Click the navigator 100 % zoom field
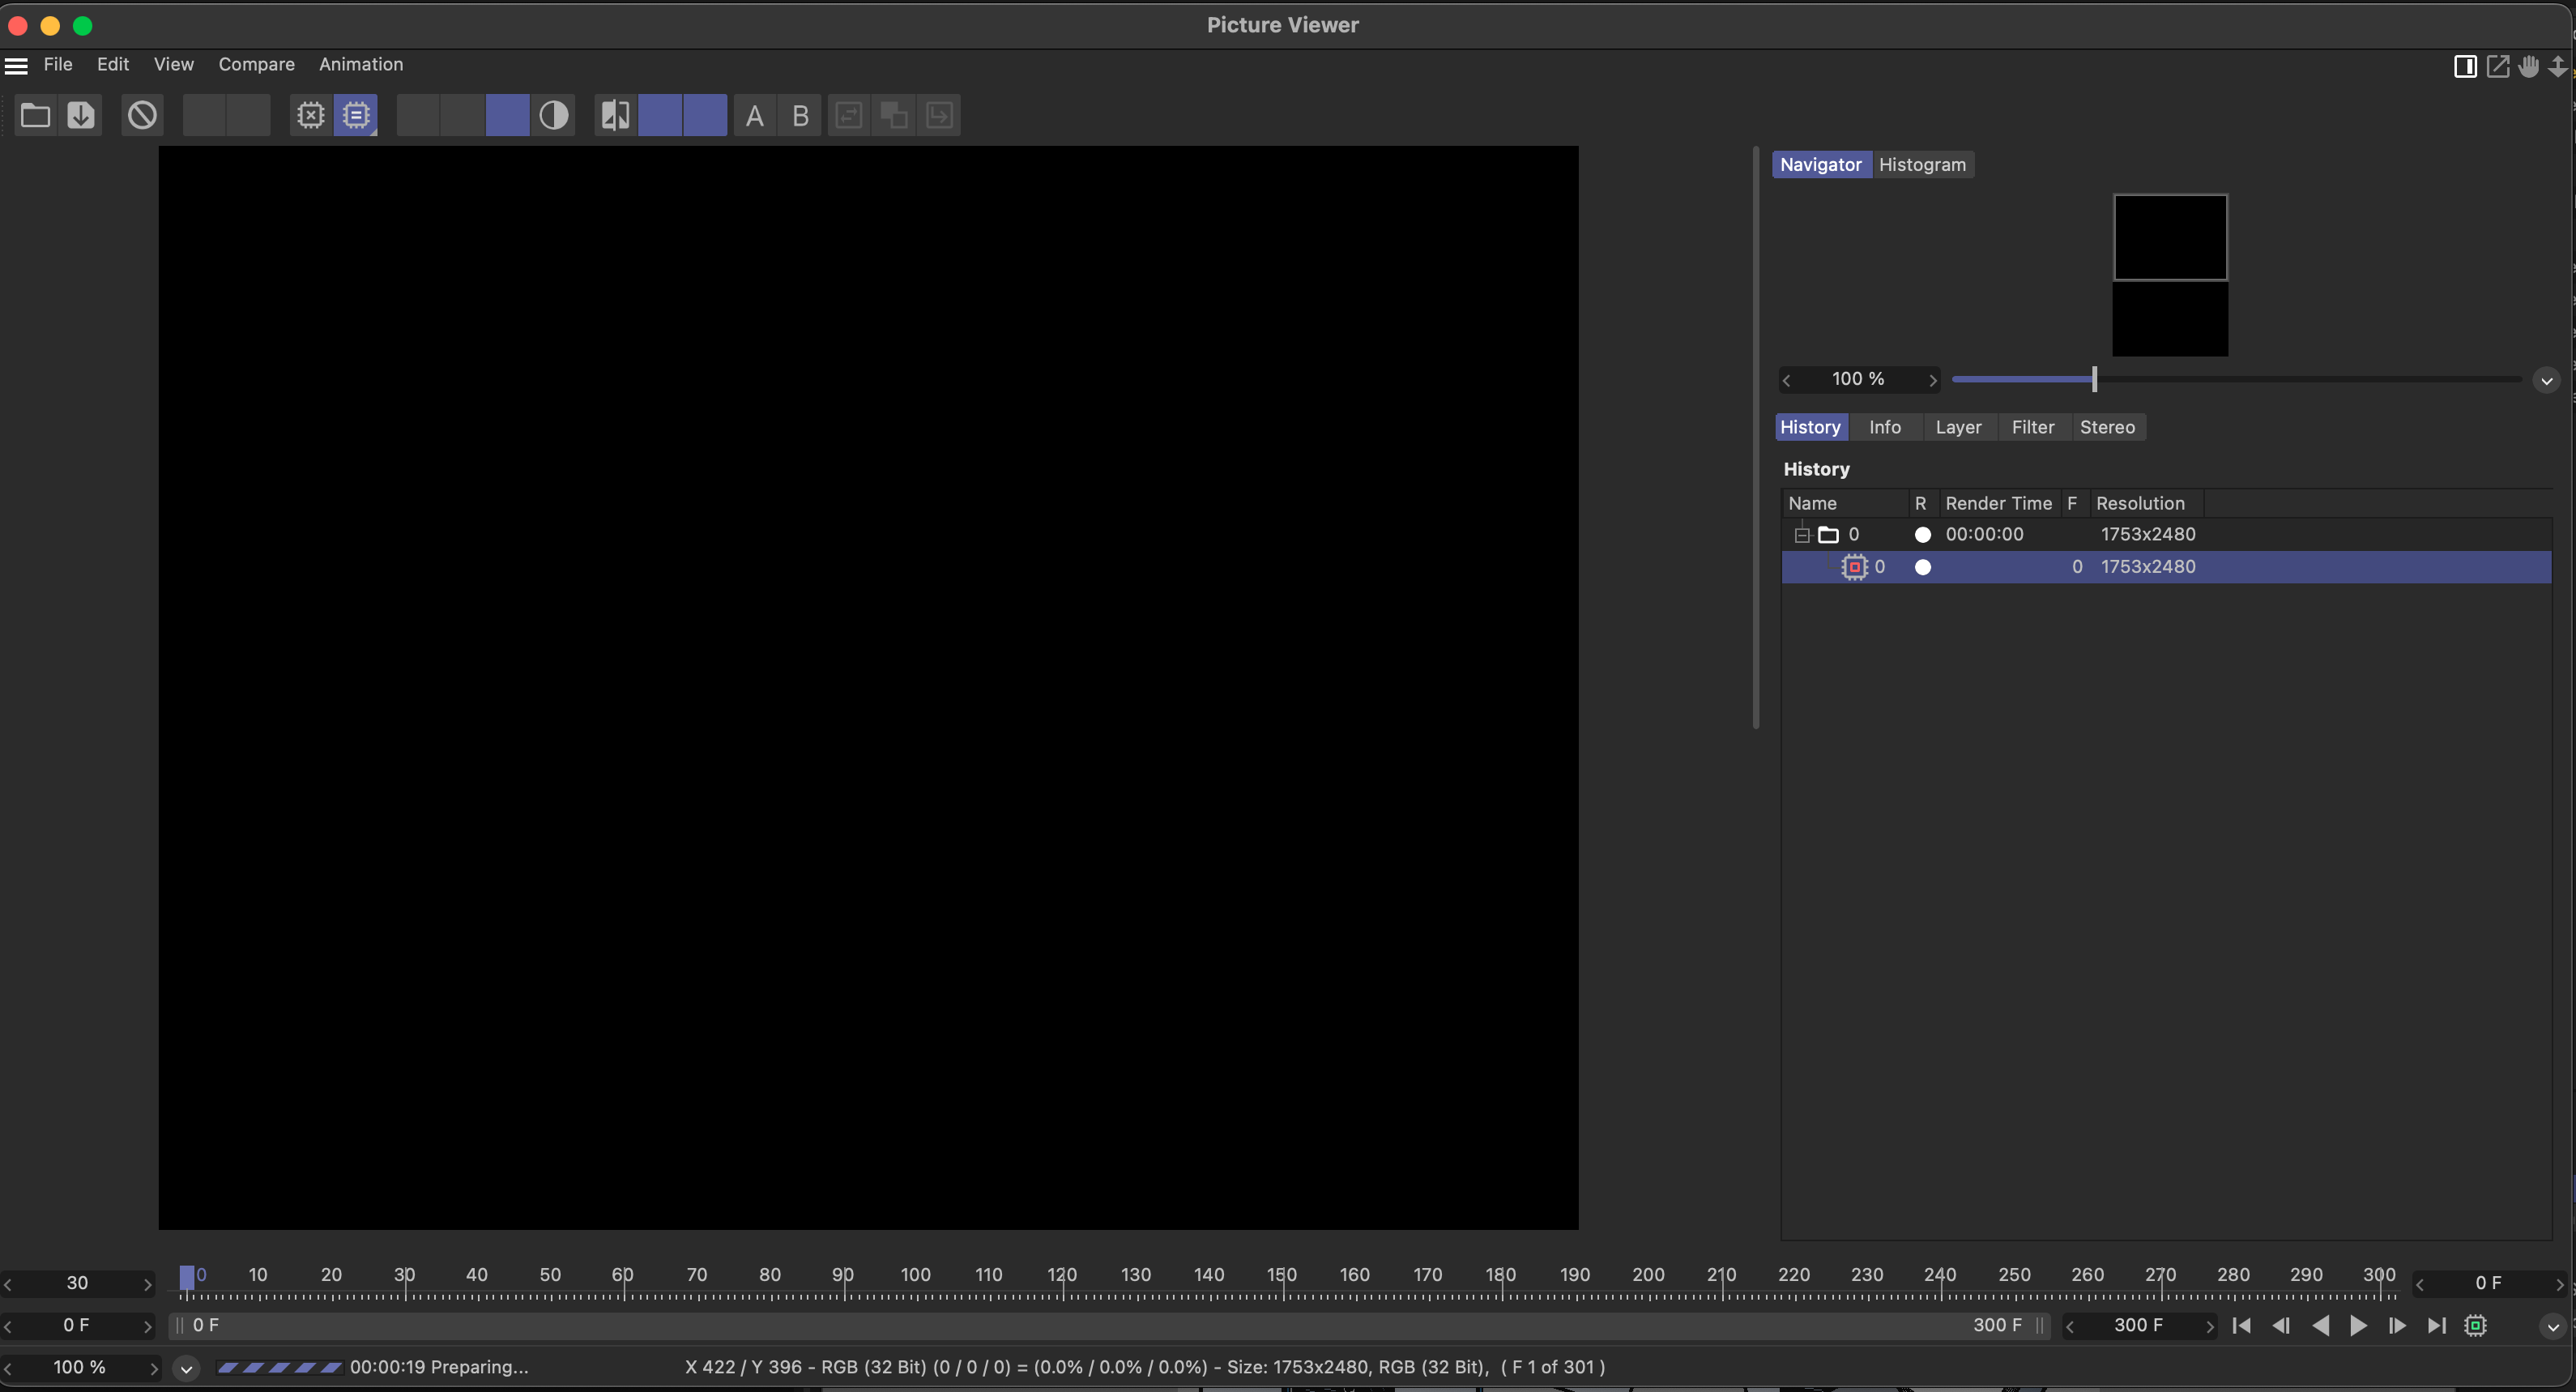The image size is (2576, 1392). click(x=1859, y=379)
